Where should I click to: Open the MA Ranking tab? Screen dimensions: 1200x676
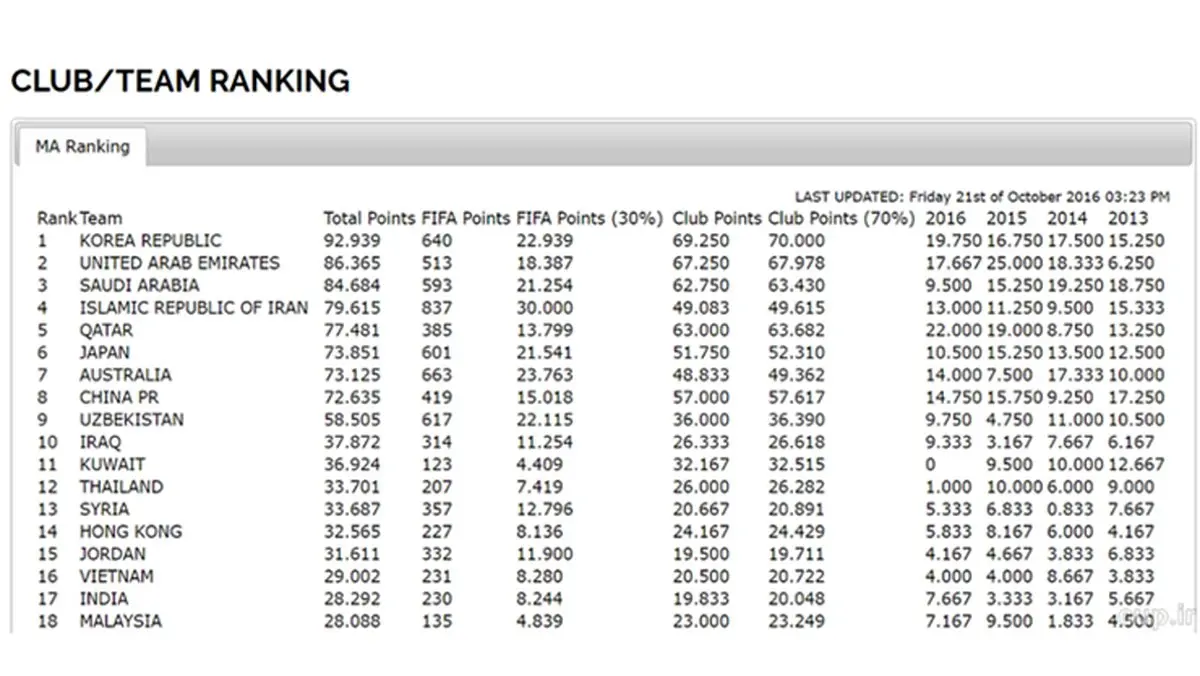[82, 147]
